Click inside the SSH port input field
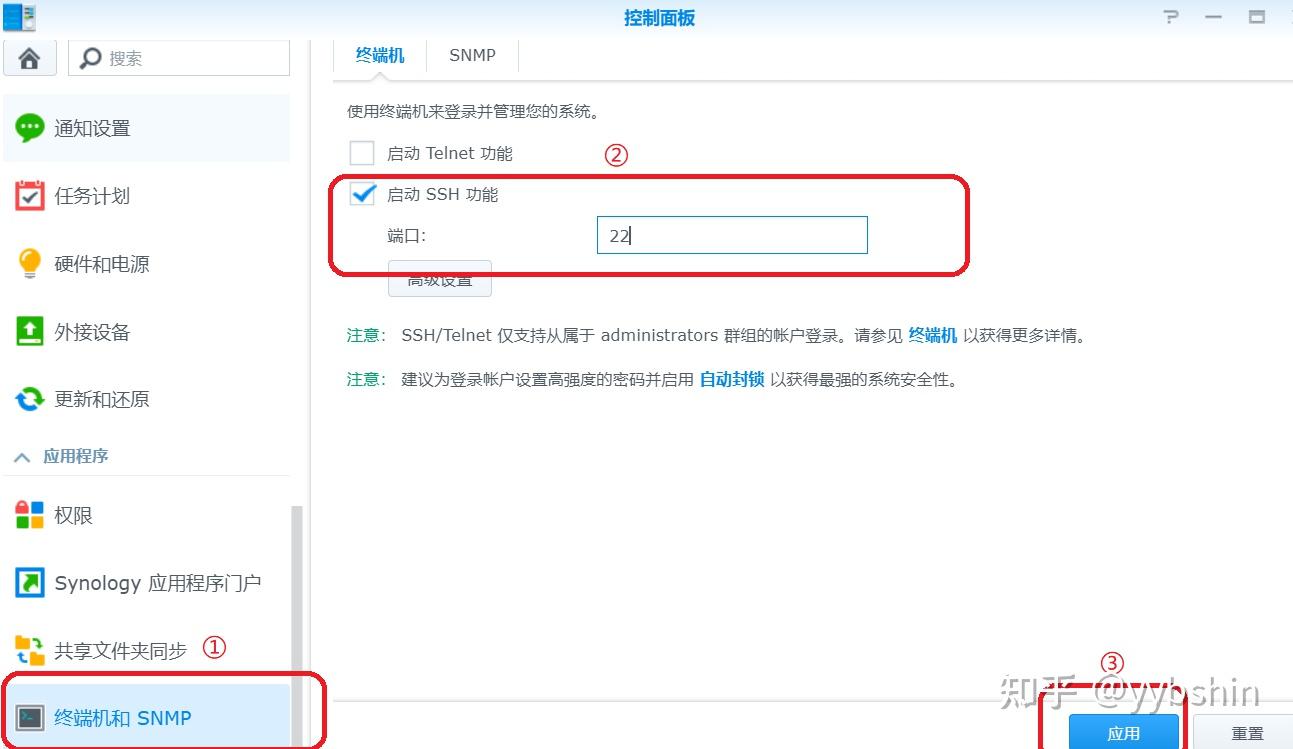 pos(731,234)
